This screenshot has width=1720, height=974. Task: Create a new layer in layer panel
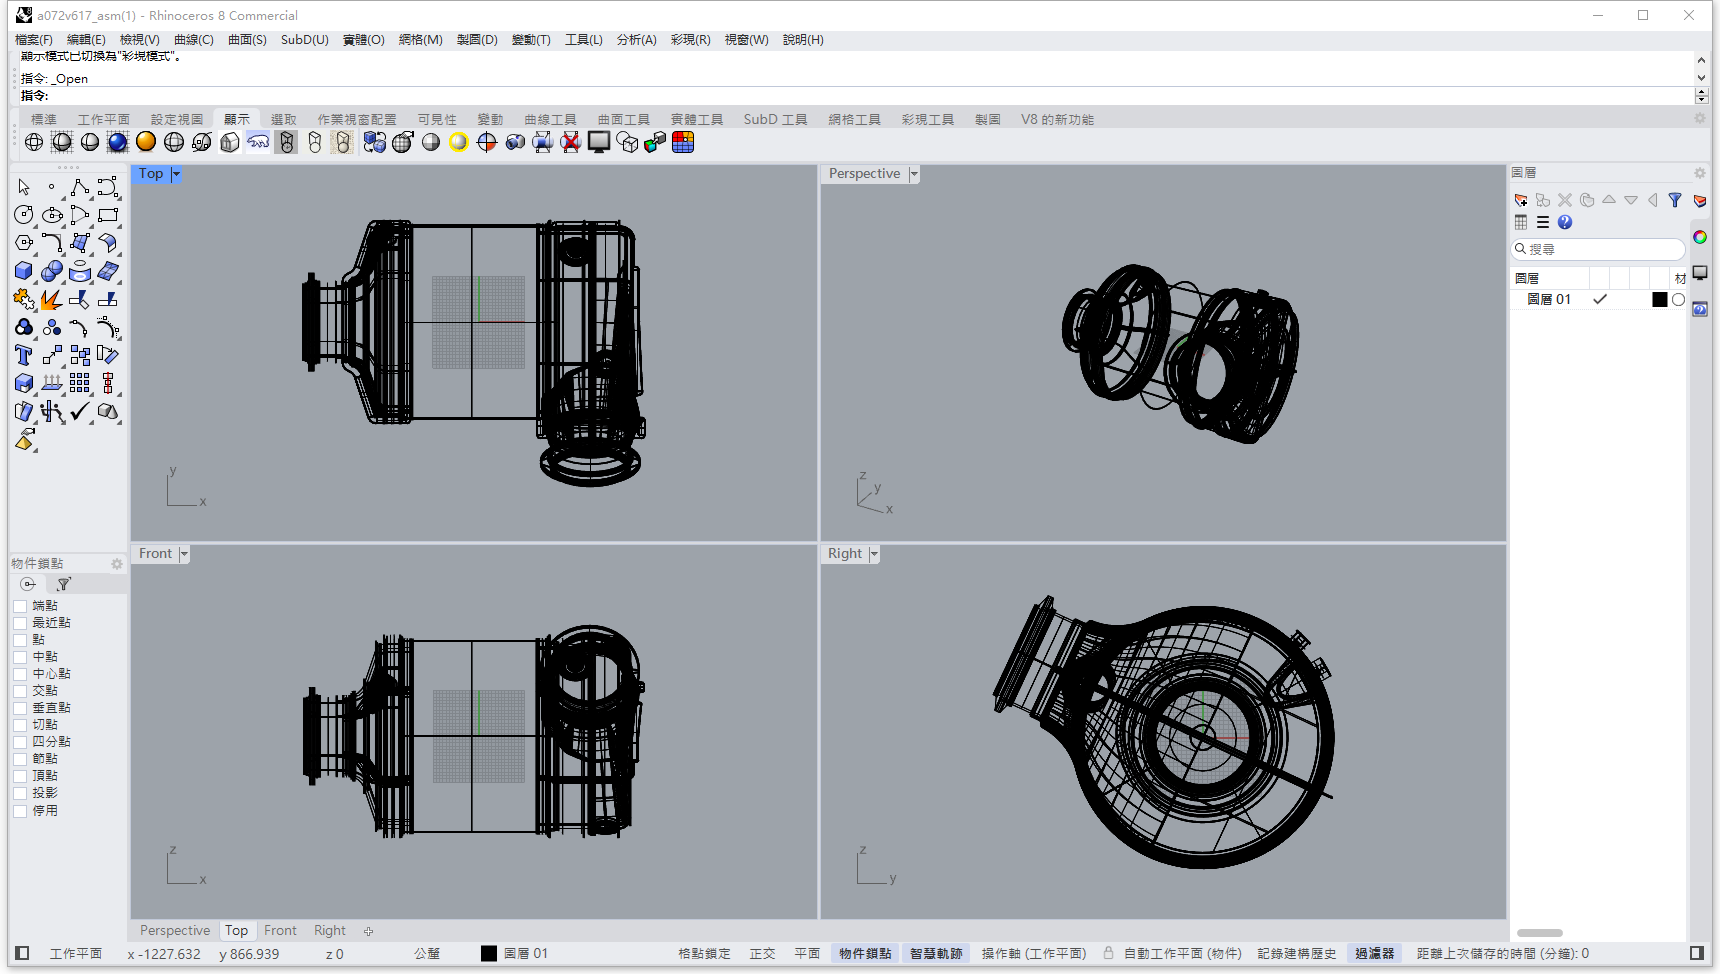click(1521, 200)
